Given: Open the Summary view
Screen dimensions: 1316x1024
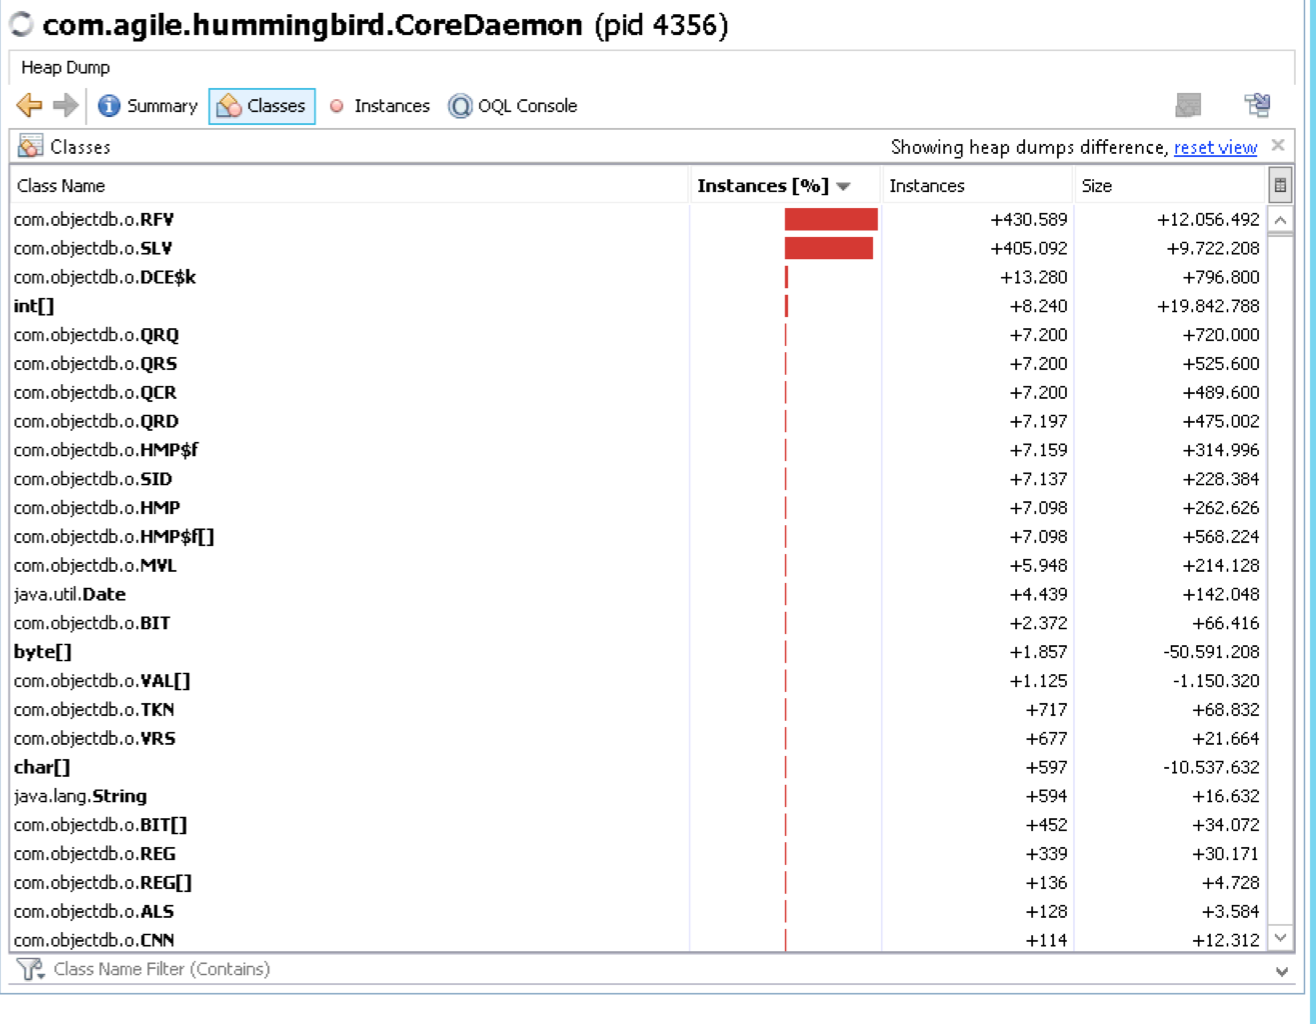Looking at the screenshot, I should click(148, 106).
